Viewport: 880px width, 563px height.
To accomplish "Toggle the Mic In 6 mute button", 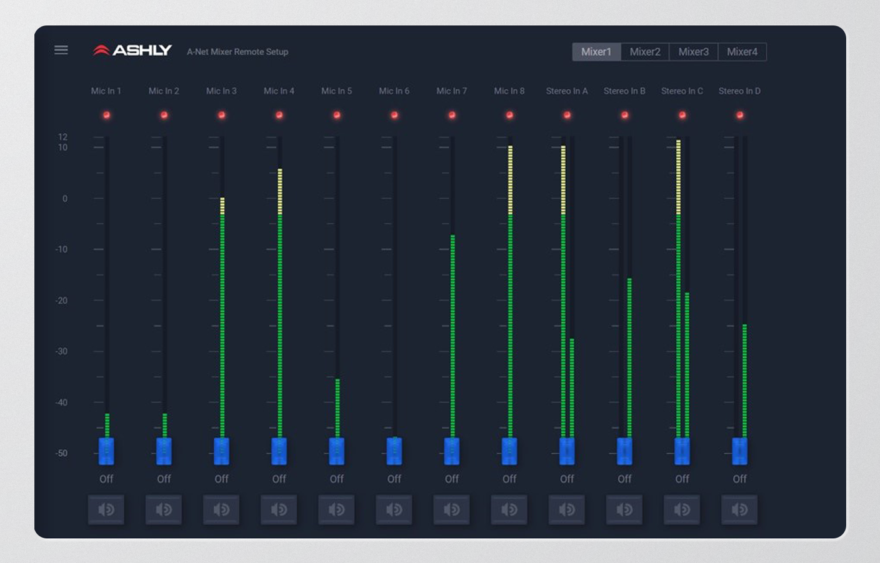I will [394, 510].
